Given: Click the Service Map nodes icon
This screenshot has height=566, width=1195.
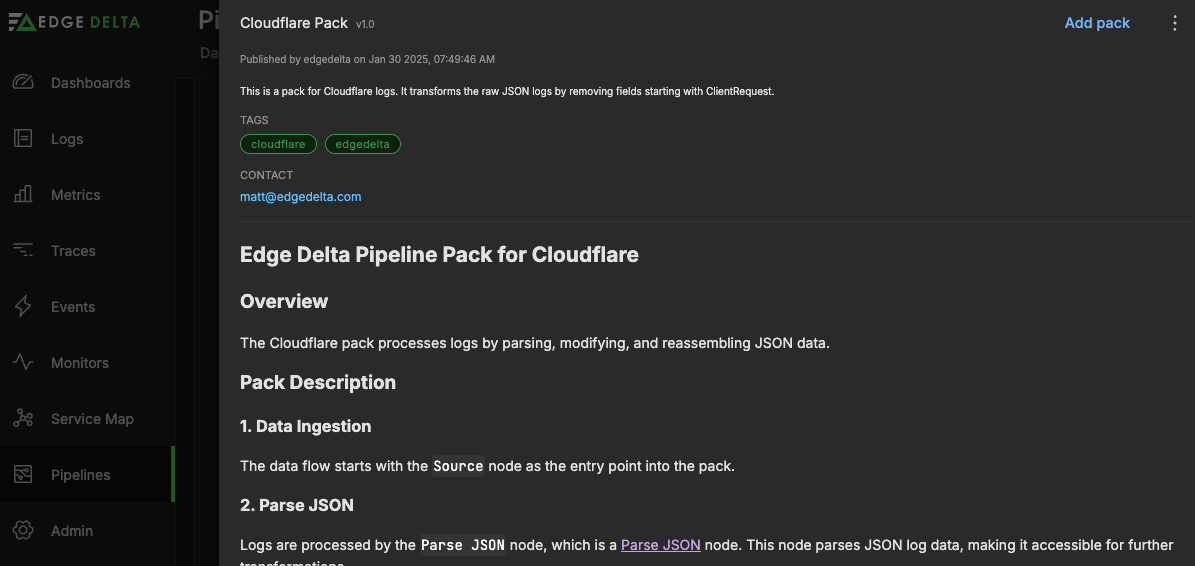Looking at the screenshot, I should 23,419.
